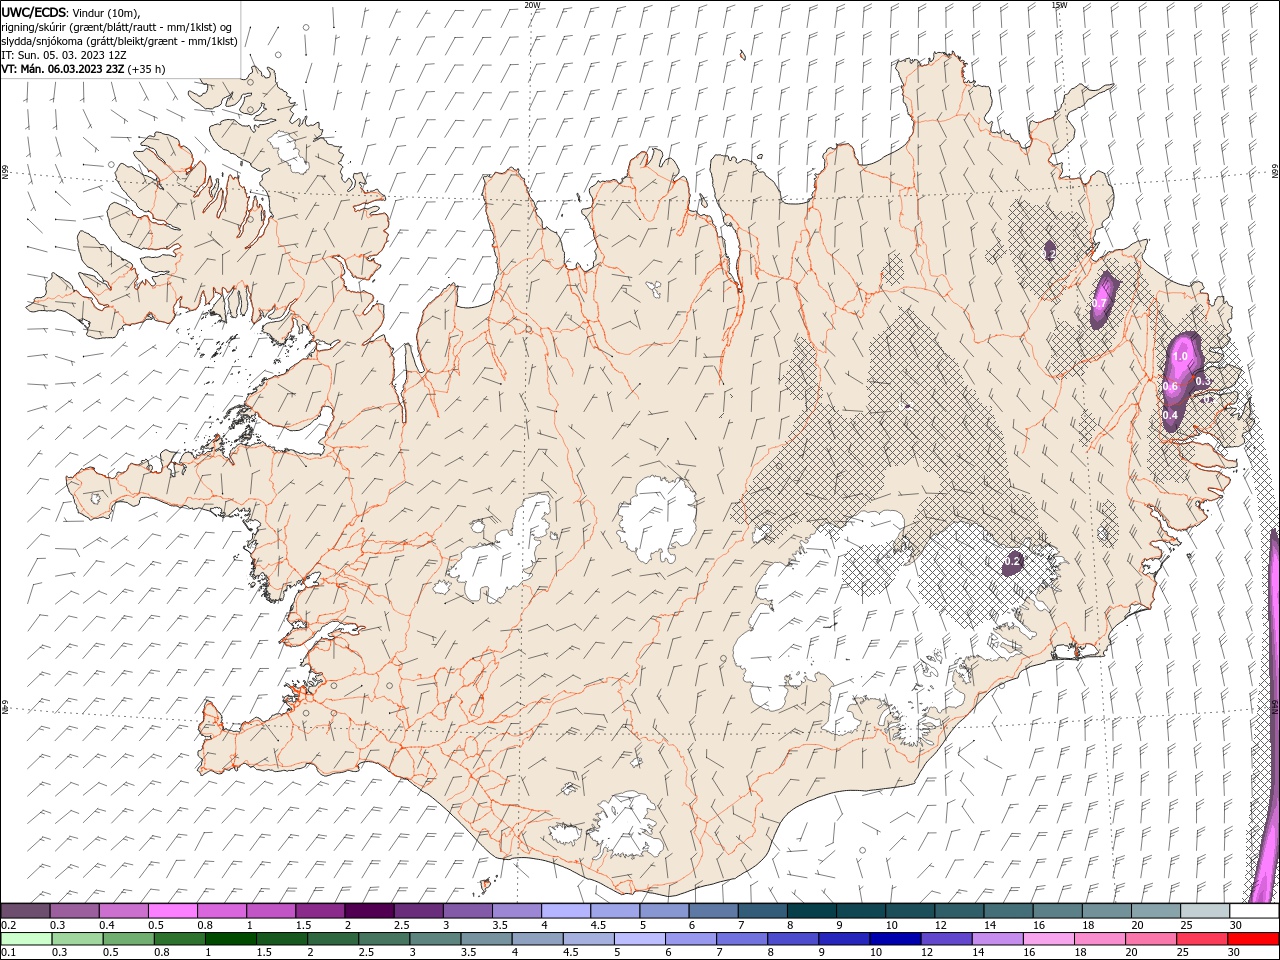Image resolution: width=1280 pixels, height=960 pixels.
Task: Click the "0.2" value over the southeast glacier
Action: [x=1011, y=562]
